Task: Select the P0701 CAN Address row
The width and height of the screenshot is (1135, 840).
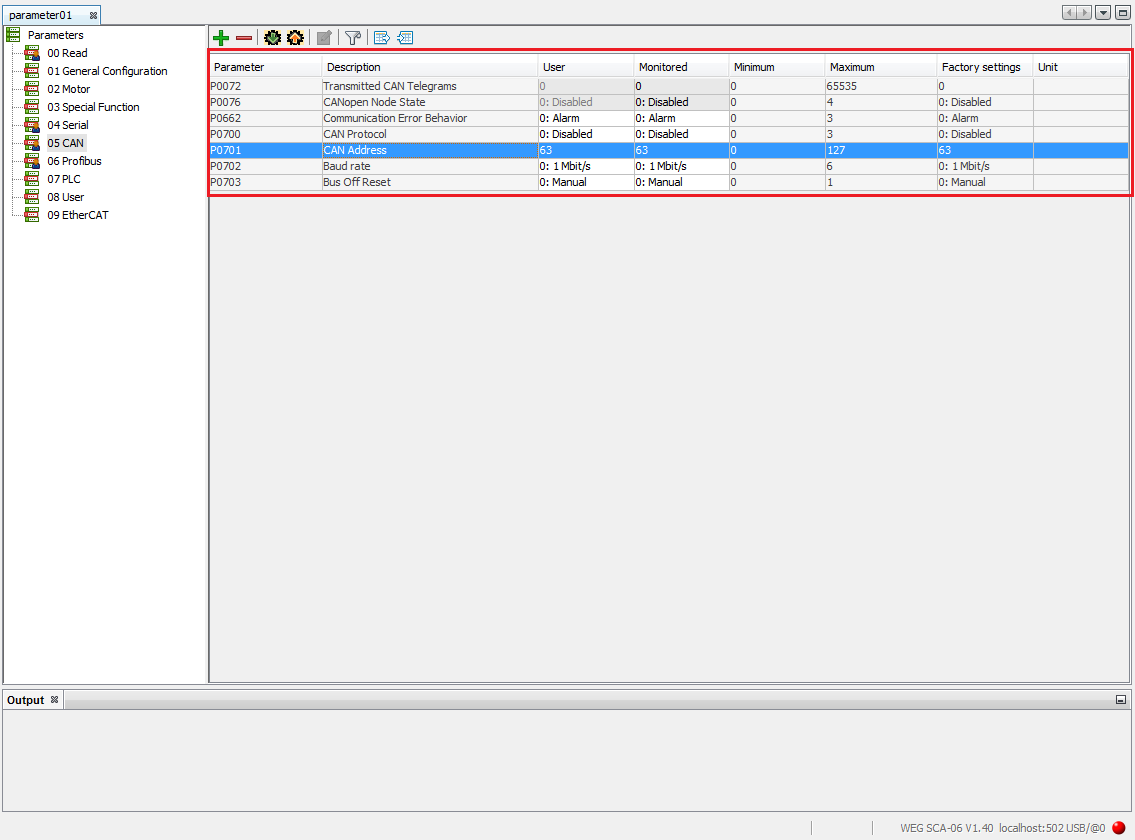Action: click(400, 150)
